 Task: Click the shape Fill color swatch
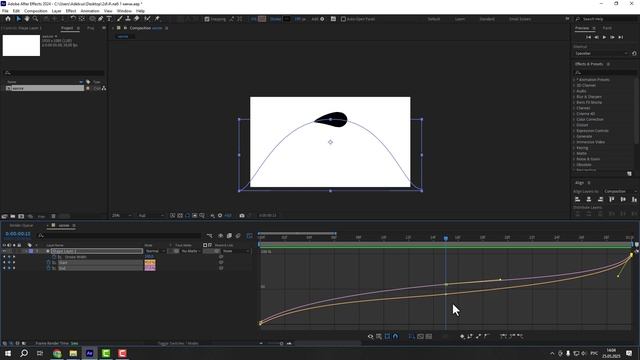[x=262, y=19]
